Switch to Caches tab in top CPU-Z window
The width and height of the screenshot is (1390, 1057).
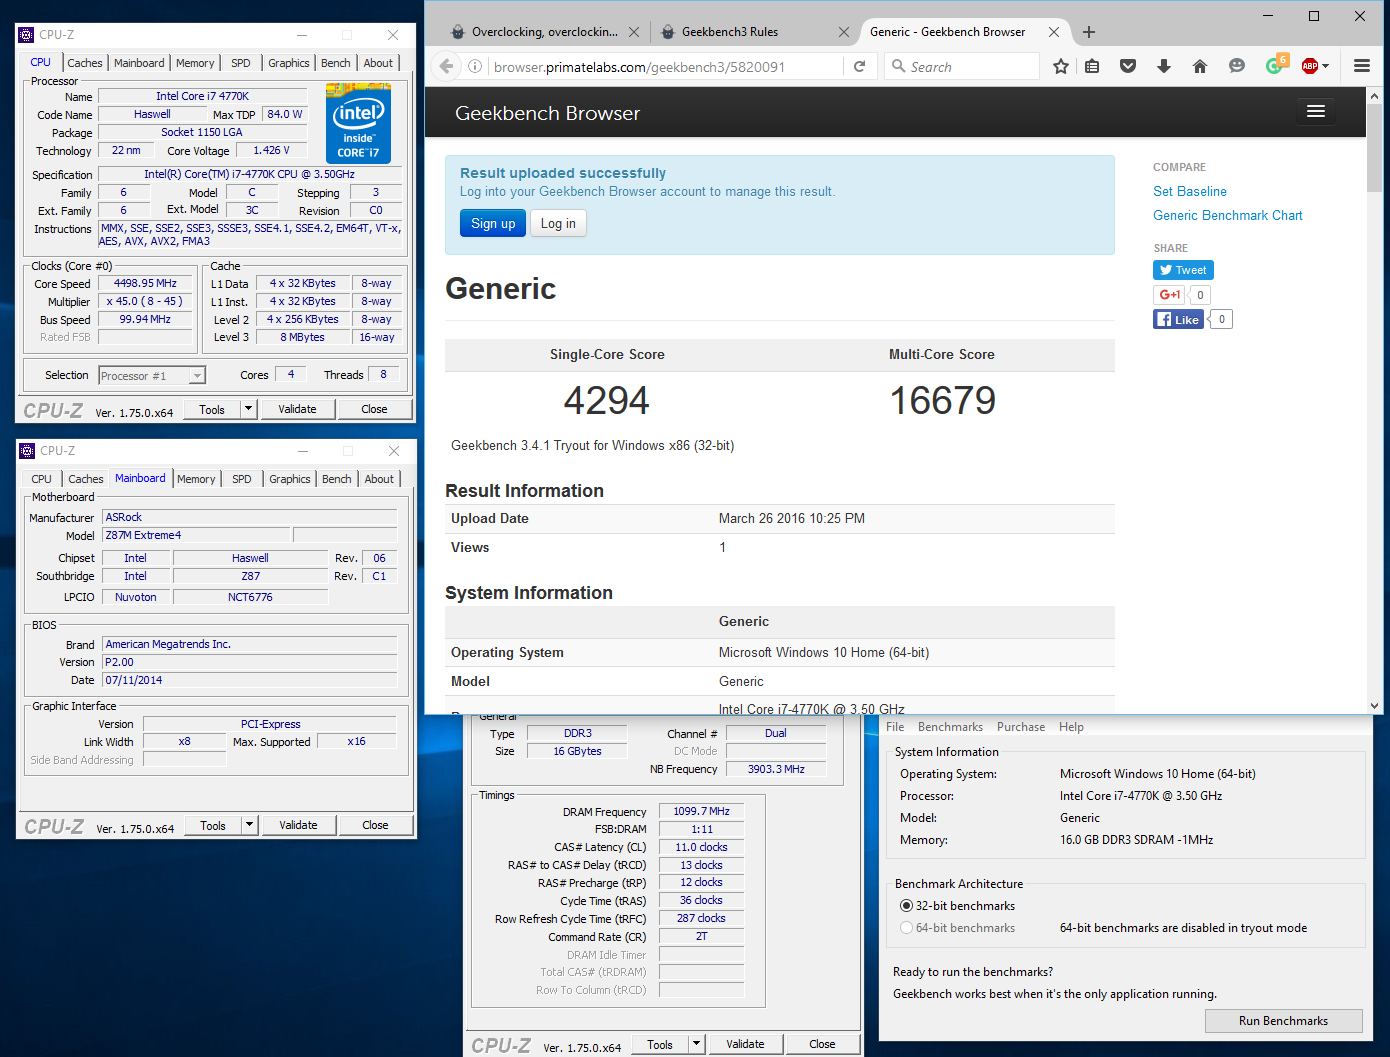[85, 63]
